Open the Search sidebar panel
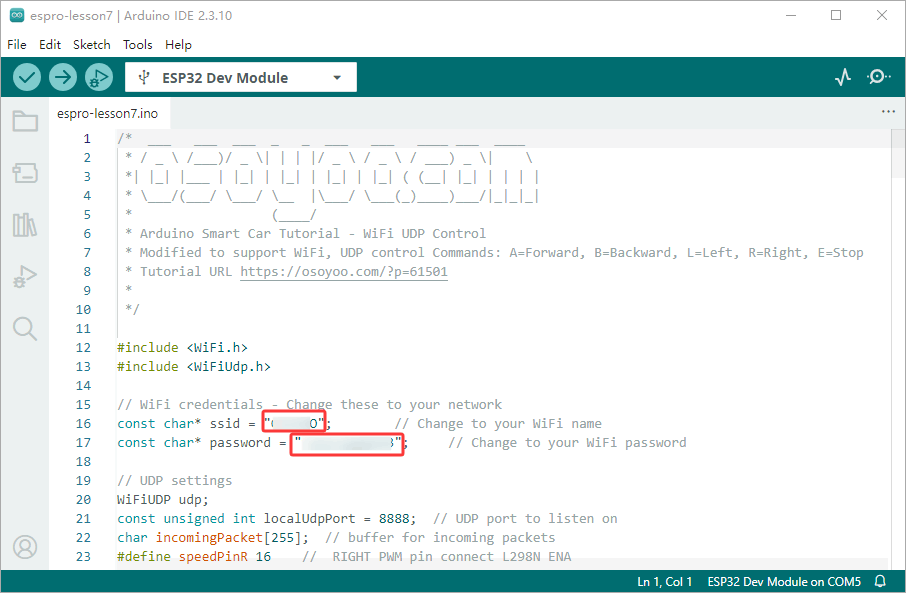906x593 pixels. [25, 328]
